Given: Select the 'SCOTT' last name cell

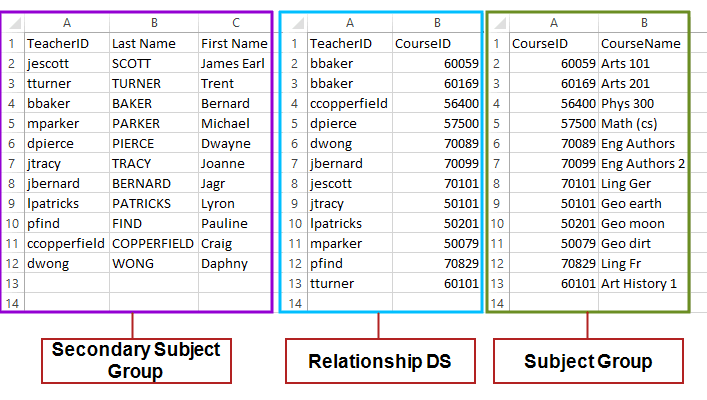Looking at the screenshot, I should click(x=154, y=63).
